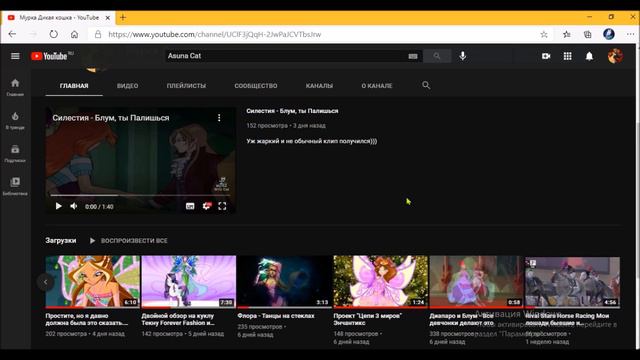Open 'Проект "Цепи 3 миров"' video title

point(367,319)
